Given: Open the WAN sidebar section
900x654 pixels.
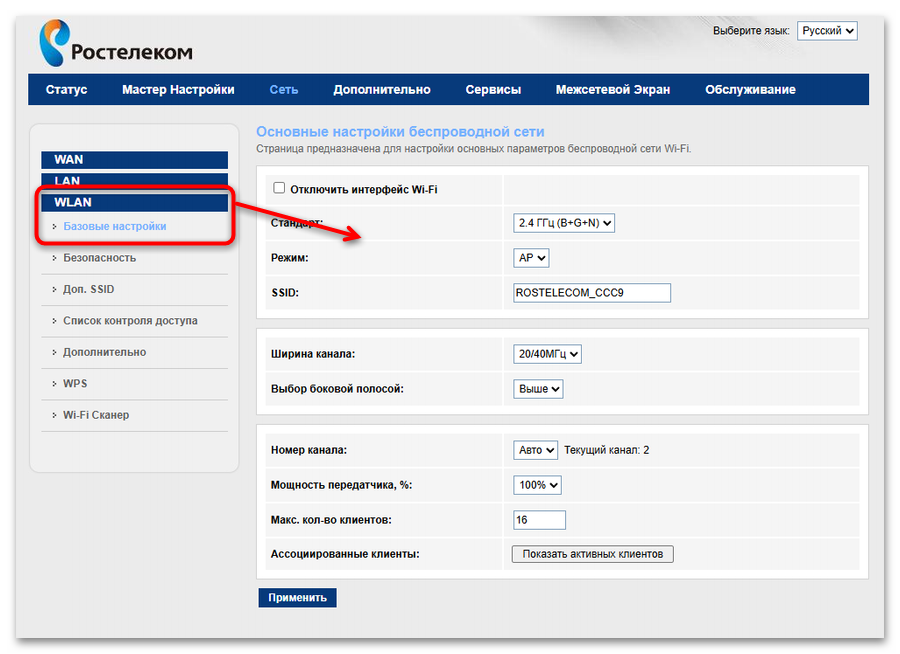Looking at the screenshot, I should pyautogui.click(x=134, y=160).
